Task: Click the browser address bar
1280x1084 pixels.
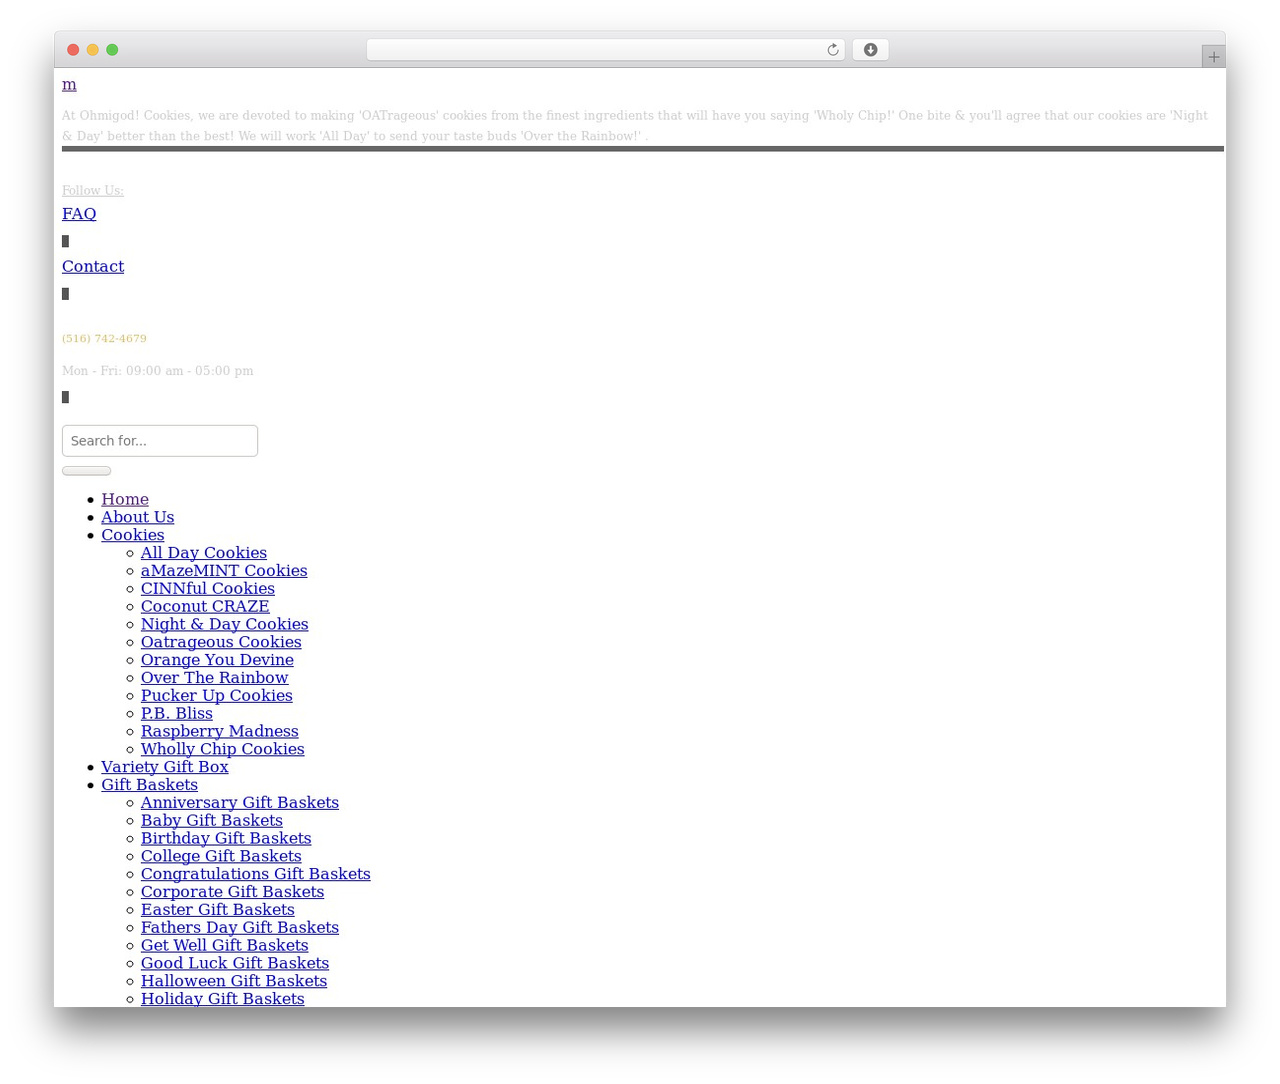Action: point(605,50)
